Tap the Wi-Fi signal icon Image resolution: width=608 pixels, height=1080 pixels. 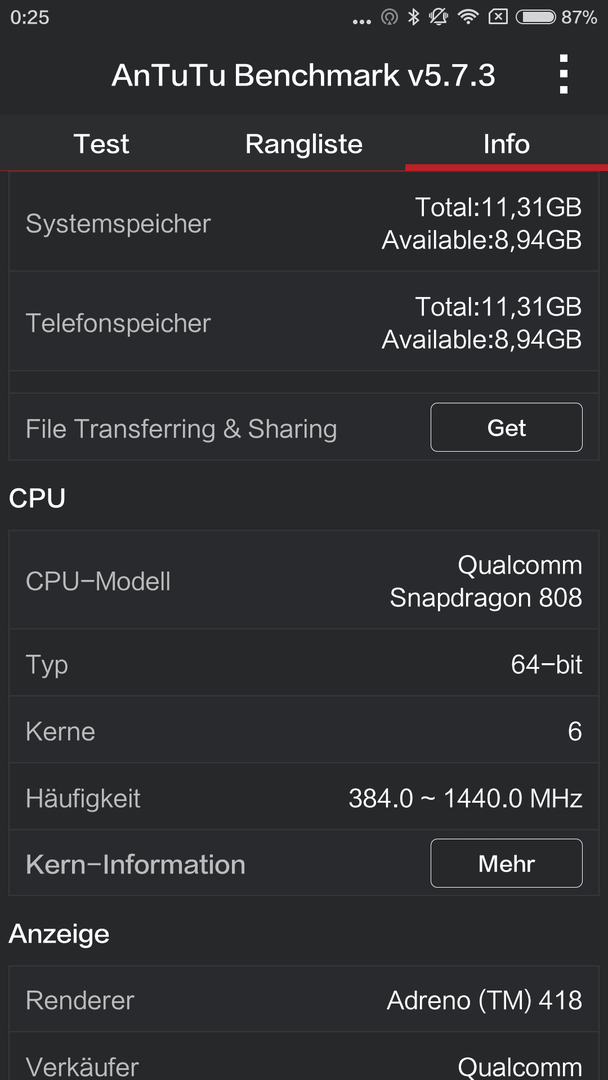[x=468, y=17]
